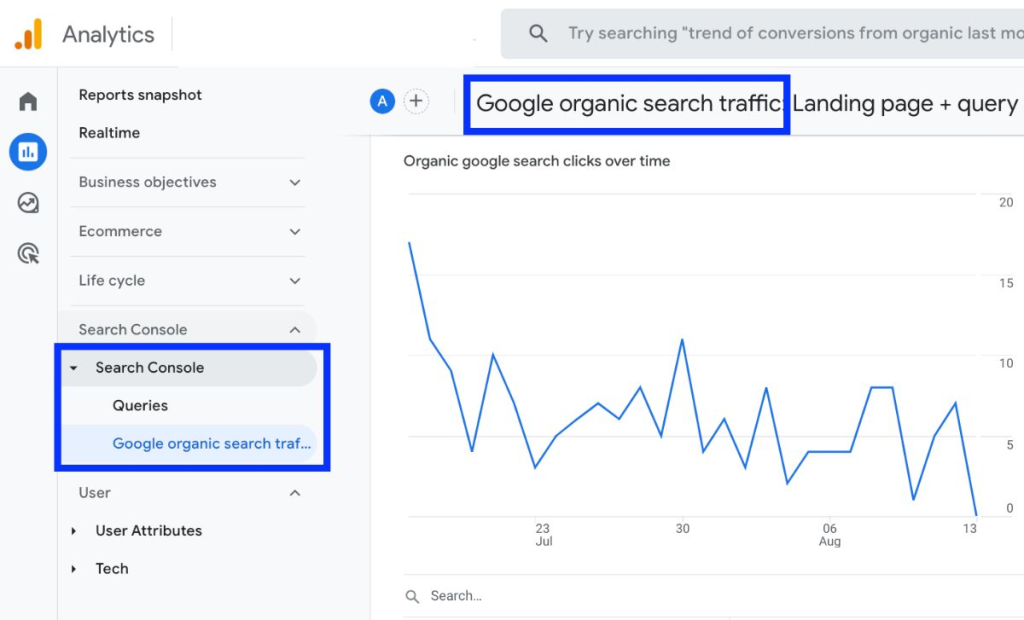Click the blue A comparison chip
The image size is (1024, 620).
382,100
